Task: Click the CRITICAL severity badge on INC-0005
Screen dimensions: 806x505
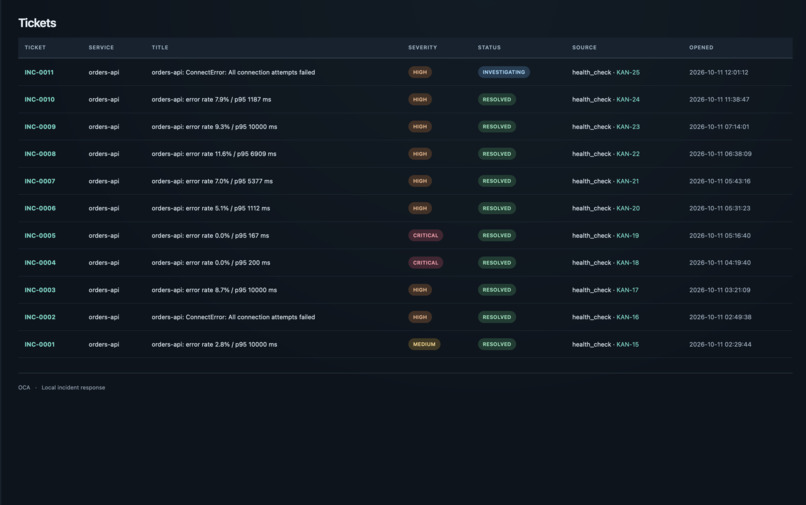Action: [x=425, y=236]
